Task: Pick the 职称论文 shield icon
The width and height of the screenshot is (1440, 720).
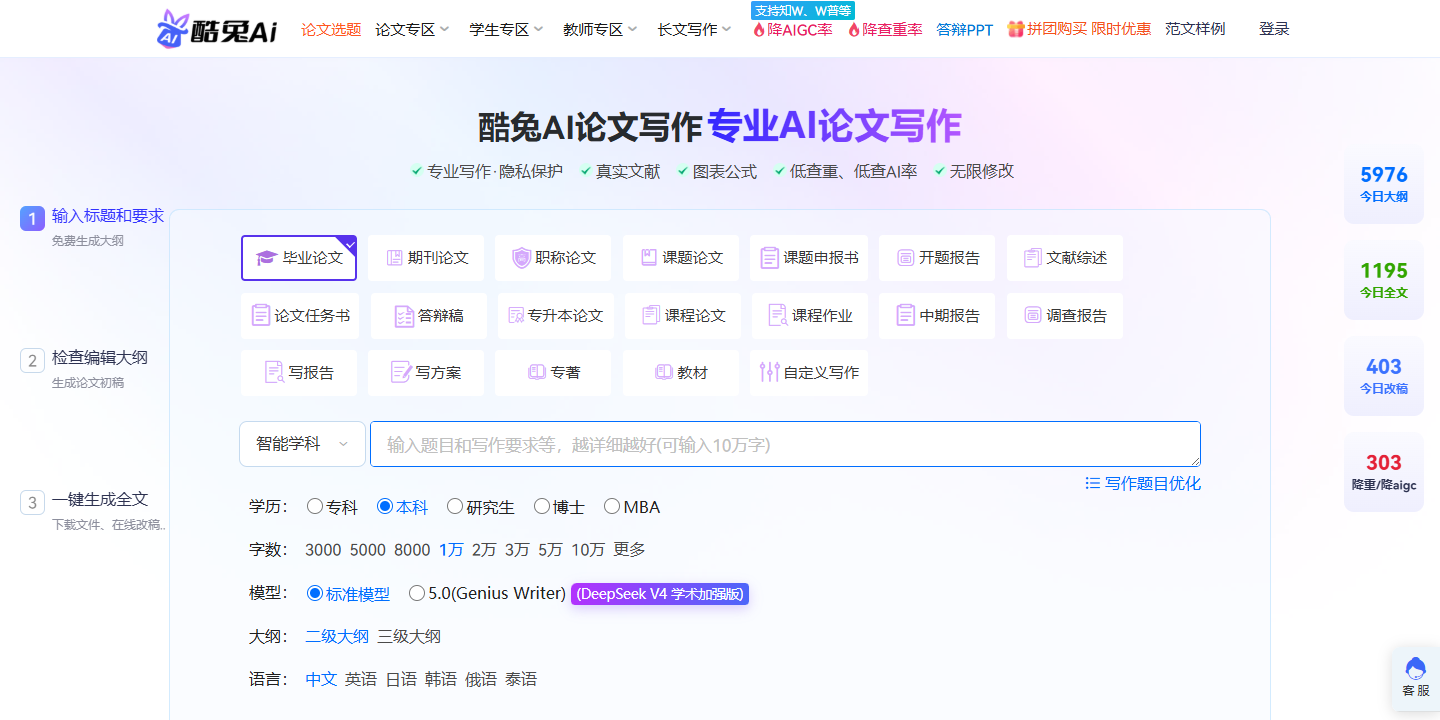Action: (x=521, y=258)
